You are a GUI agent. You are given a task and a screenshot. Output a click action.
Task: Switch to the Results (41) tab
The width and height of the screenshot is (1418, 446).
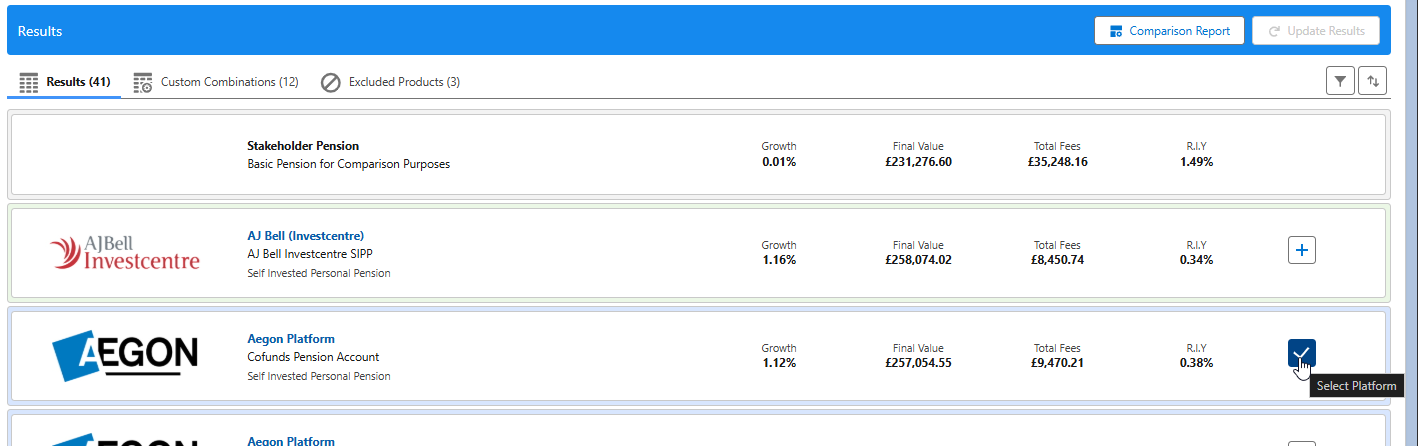pos(65,82)
